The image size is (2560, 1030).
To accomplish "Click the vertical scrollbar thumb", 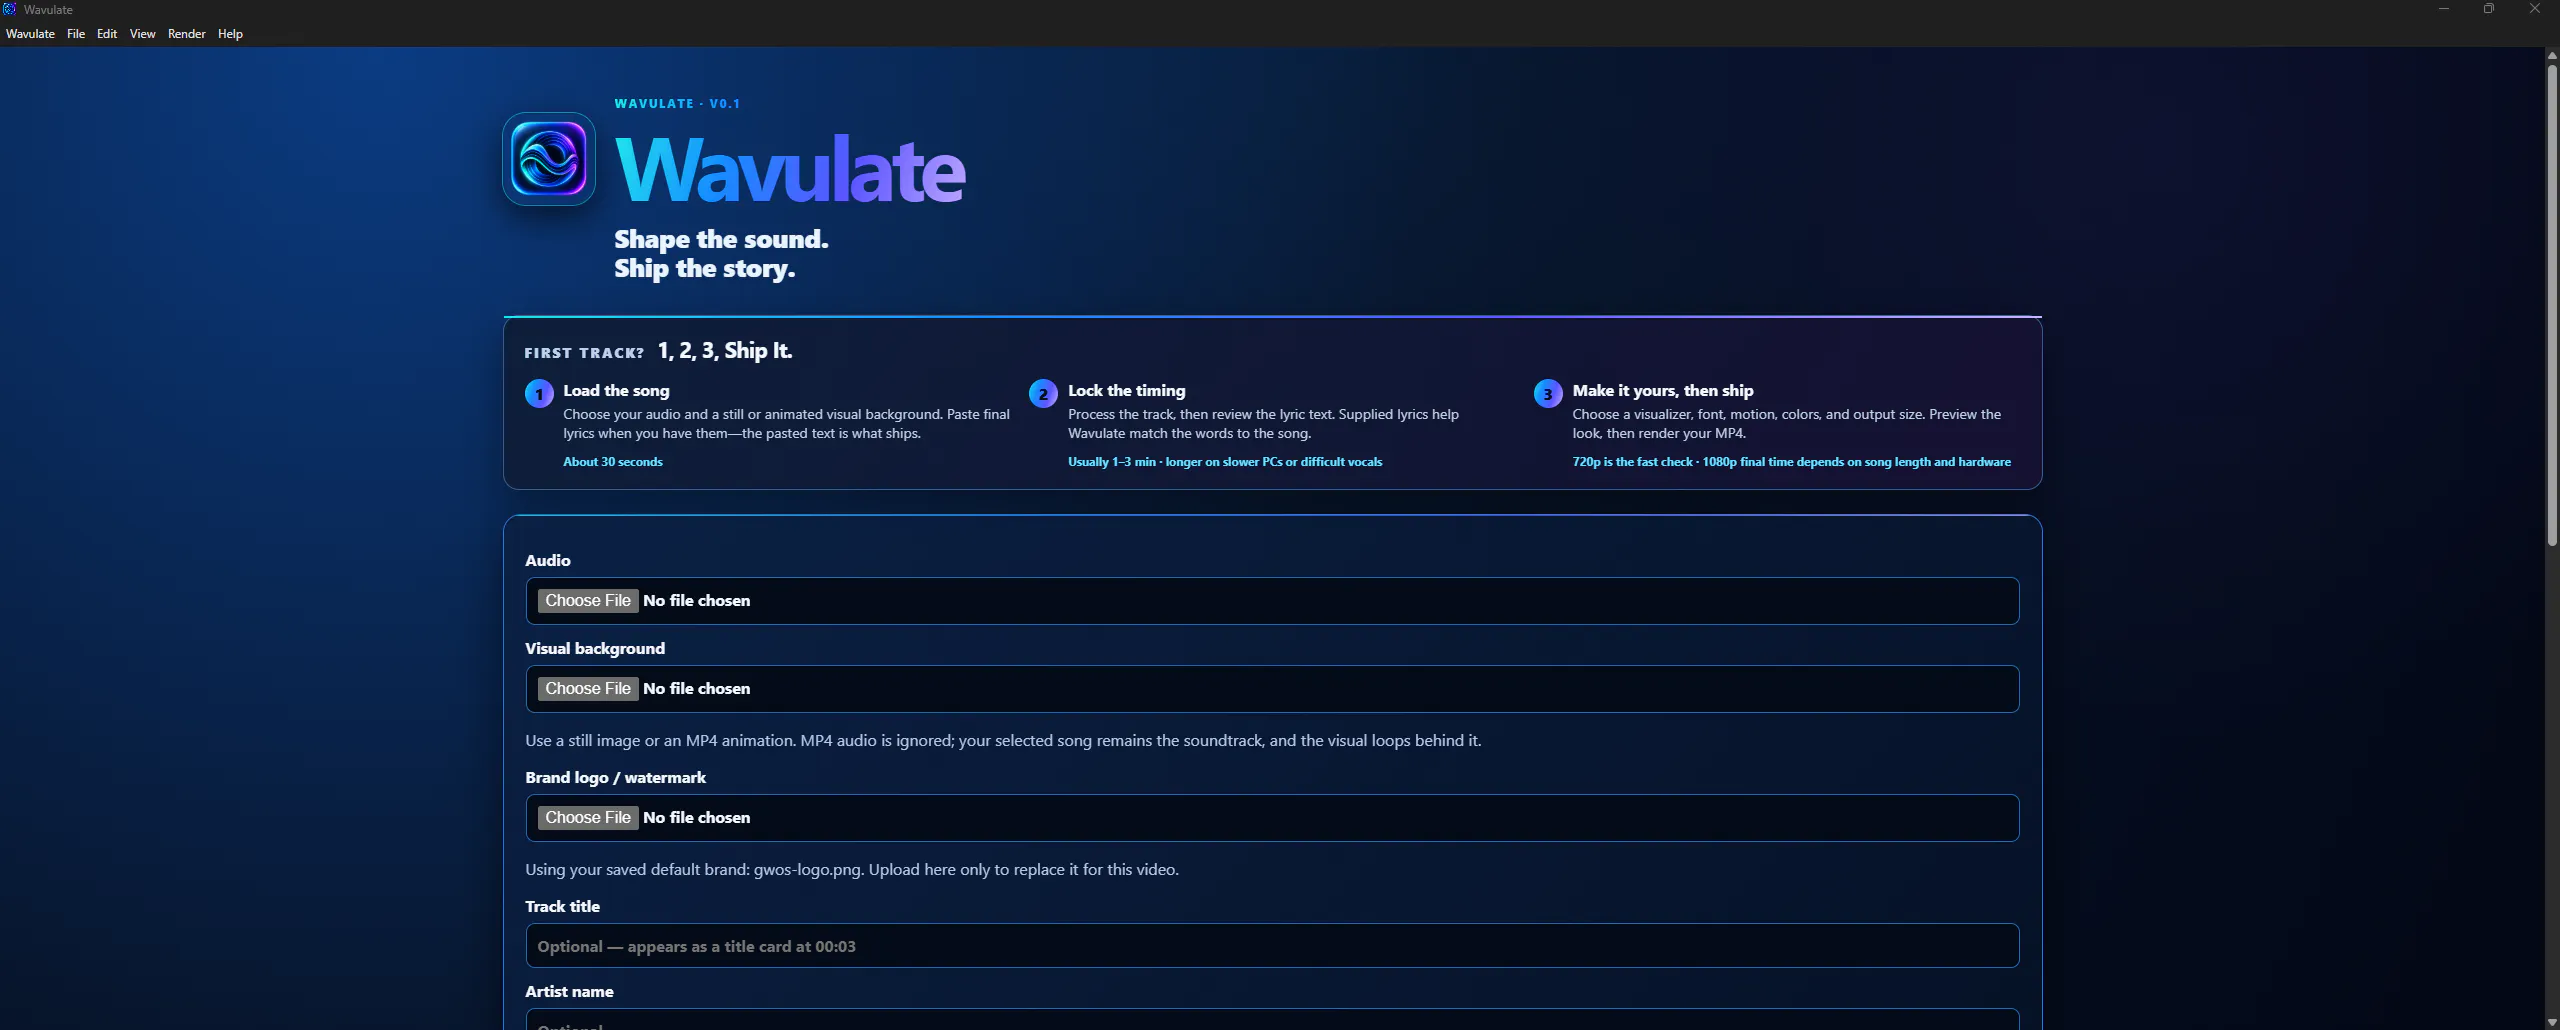I will [2552, 305].
